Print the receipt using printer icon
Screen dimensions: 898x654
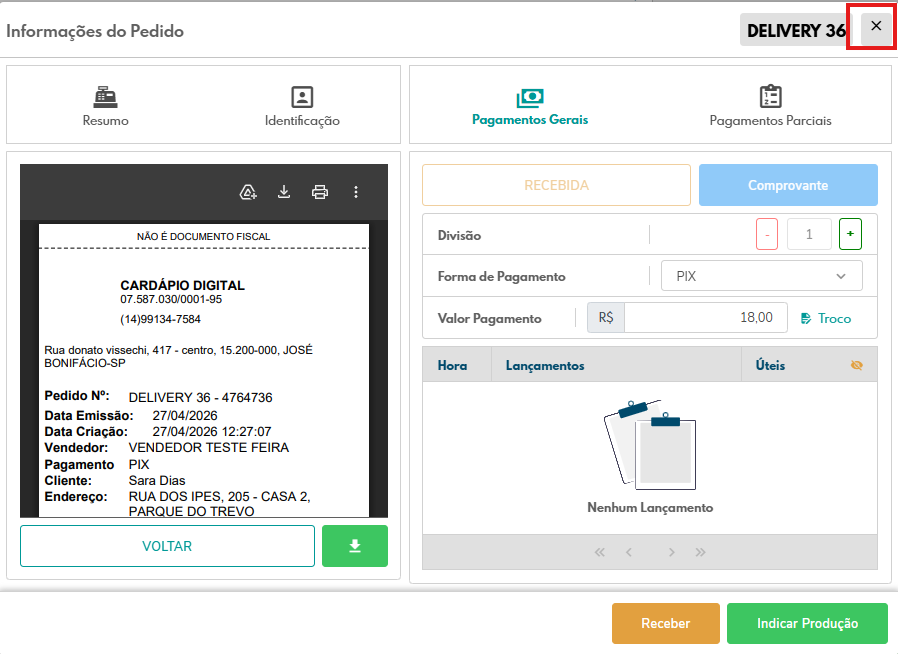(320, 192)
